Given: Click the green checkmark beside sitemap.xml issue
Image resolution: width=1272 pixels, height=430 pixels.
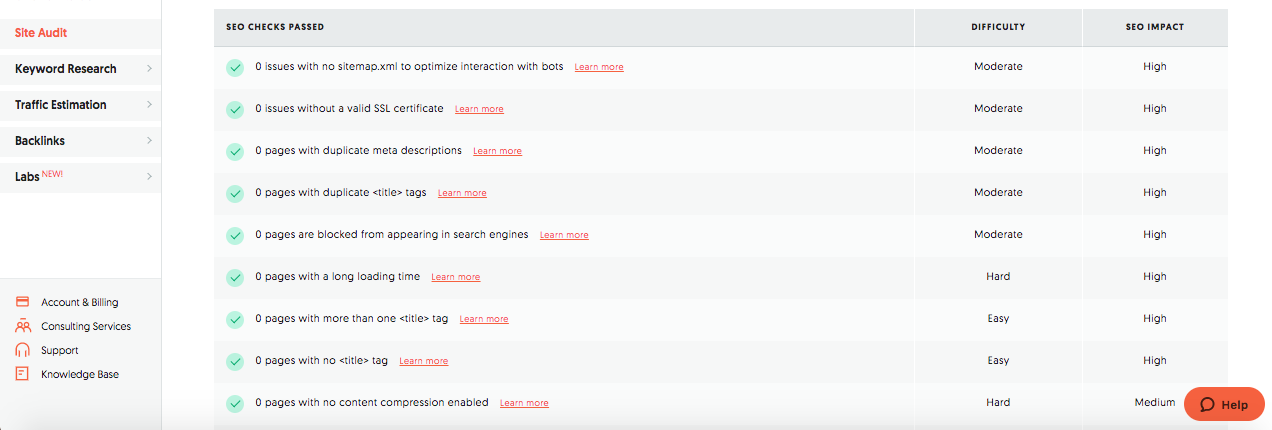Looking at the screenshot, I should pyautogui.click(x=235, y=67).
